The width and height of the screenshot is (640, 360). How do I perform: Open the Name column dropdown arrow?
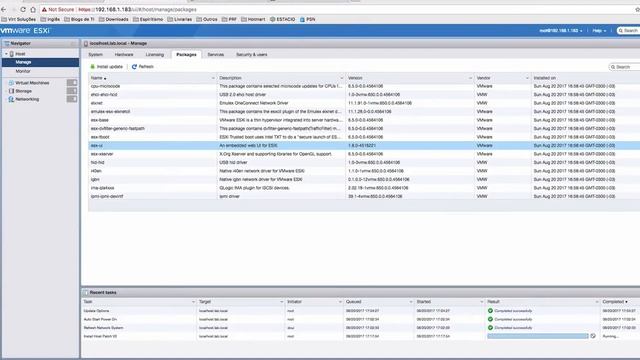coord(213,78)
